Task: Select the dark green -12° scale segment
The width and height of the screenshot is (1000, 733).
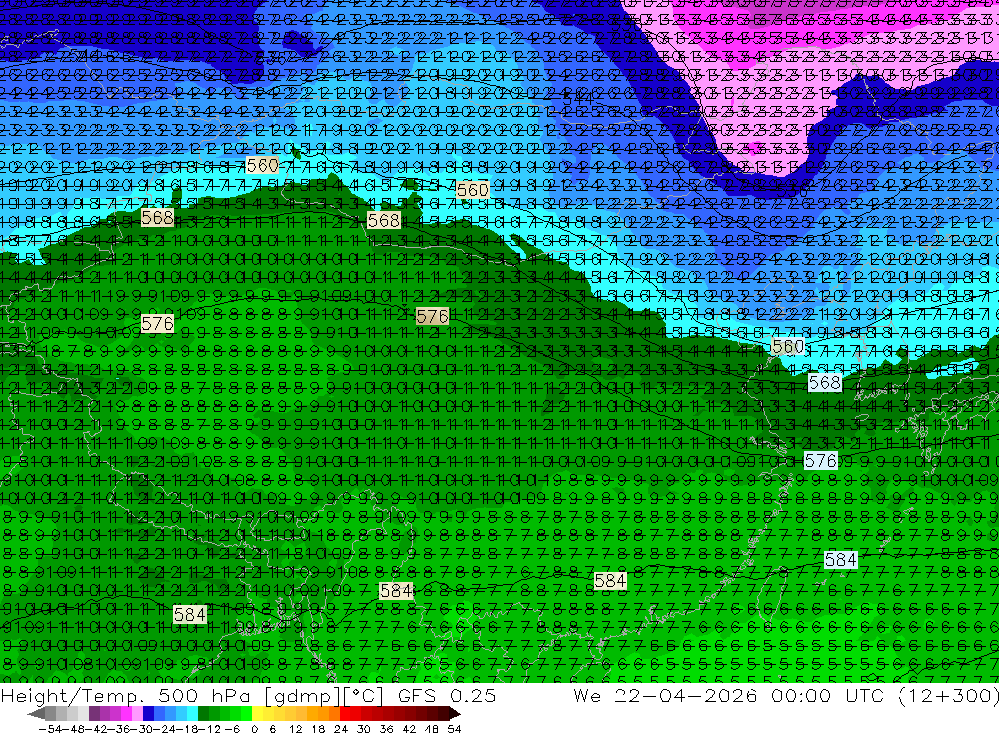Action: 203,714
